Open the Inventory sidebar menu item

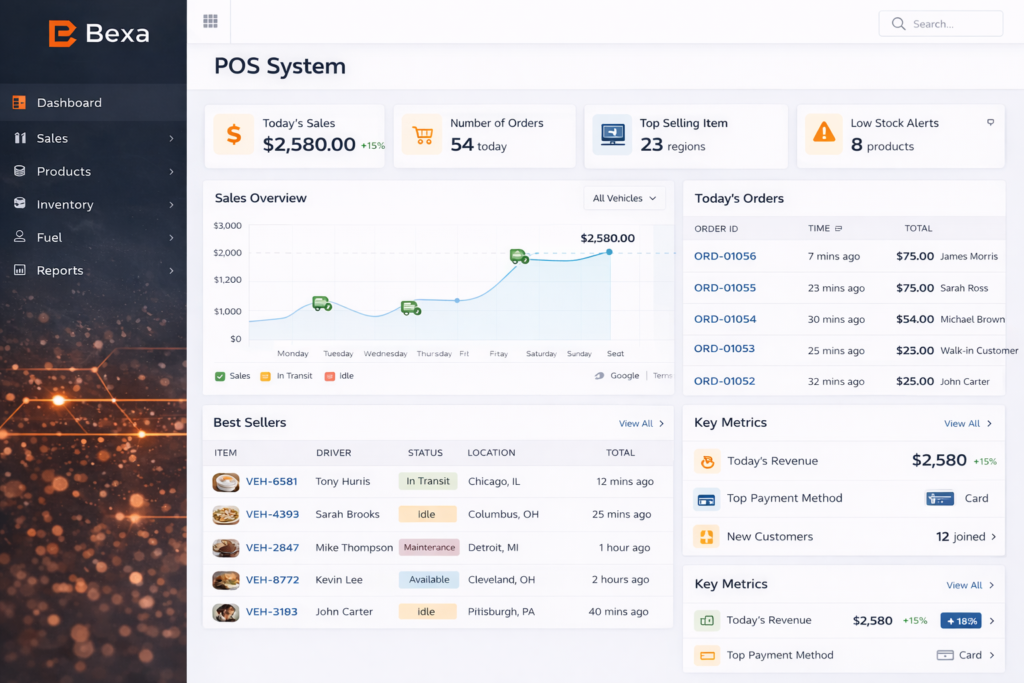coord(65,205)
